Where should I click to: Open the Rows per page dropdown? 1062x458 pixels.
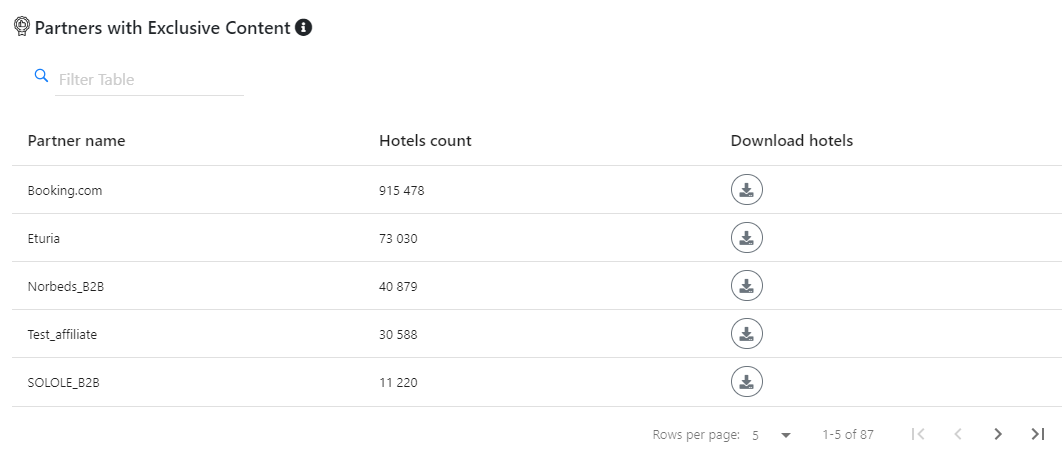click(x=771, y=435)
